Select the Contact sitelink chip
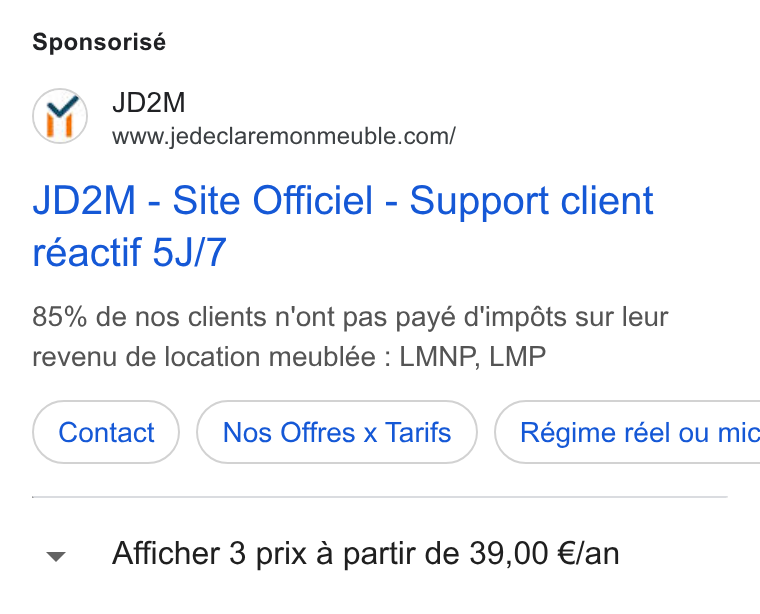 point(106,432)
